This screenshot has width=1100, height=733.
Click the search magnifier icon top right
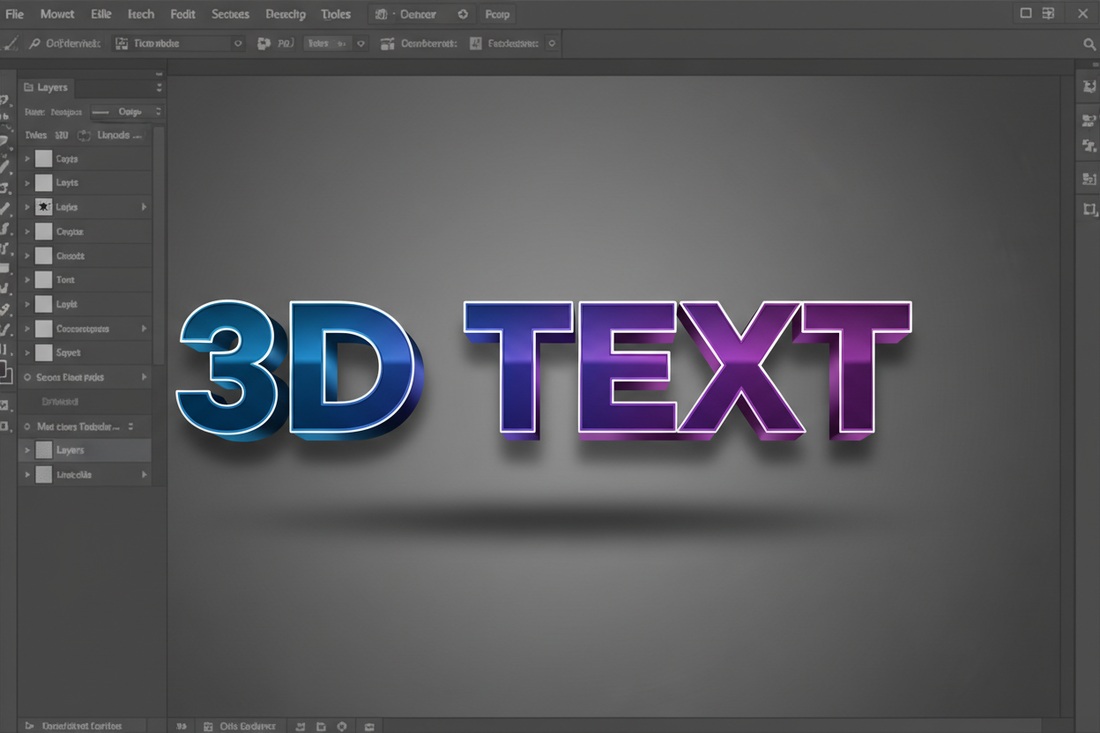(1088, 44)
